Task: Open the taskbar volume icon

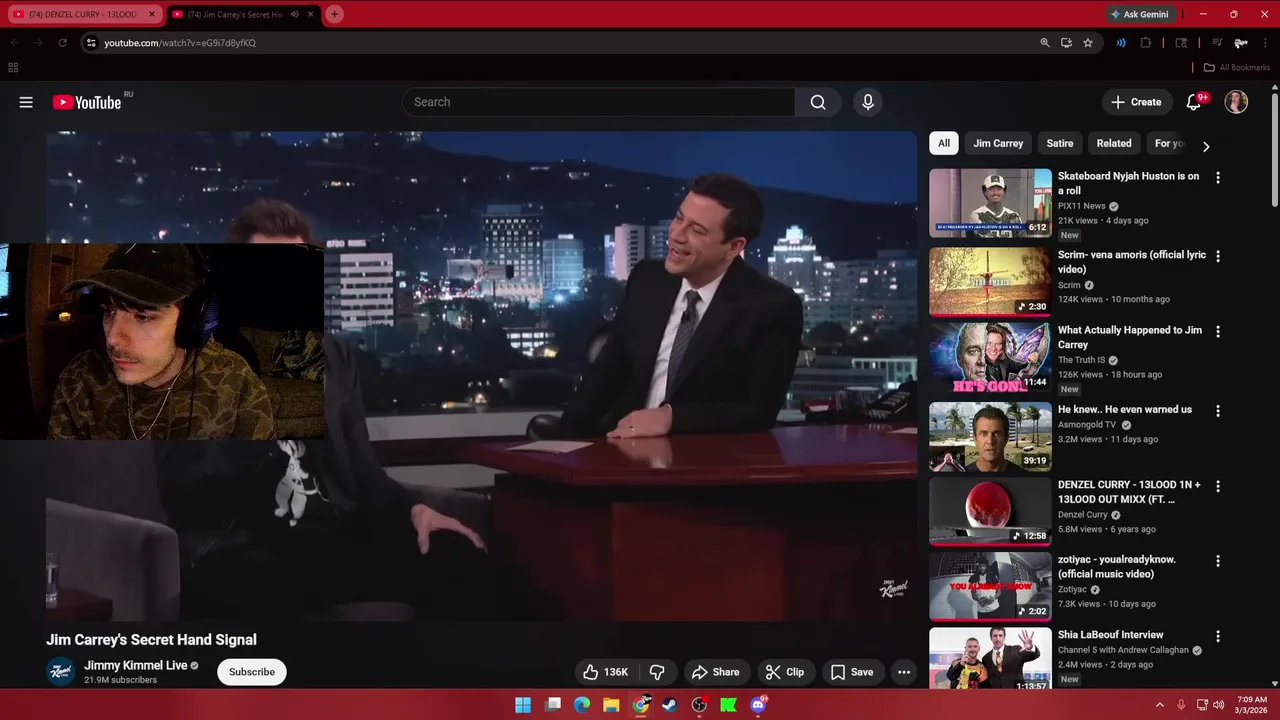Action: point(1218,705)
